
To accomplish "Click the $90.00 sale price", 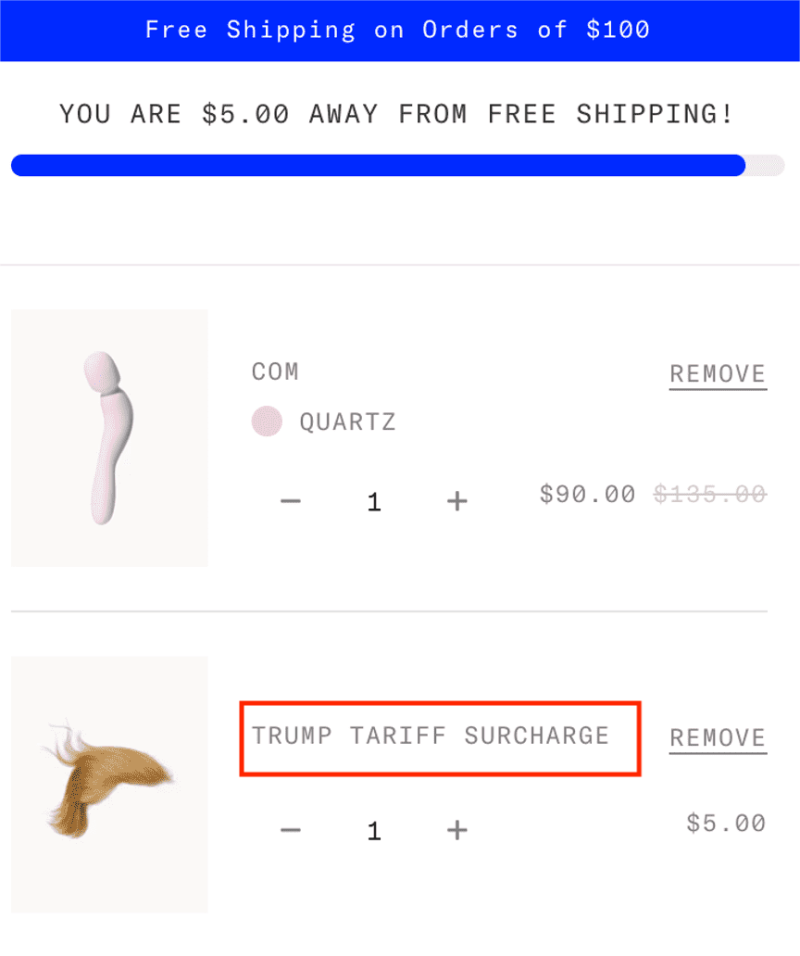I will [x=587, y=494].
